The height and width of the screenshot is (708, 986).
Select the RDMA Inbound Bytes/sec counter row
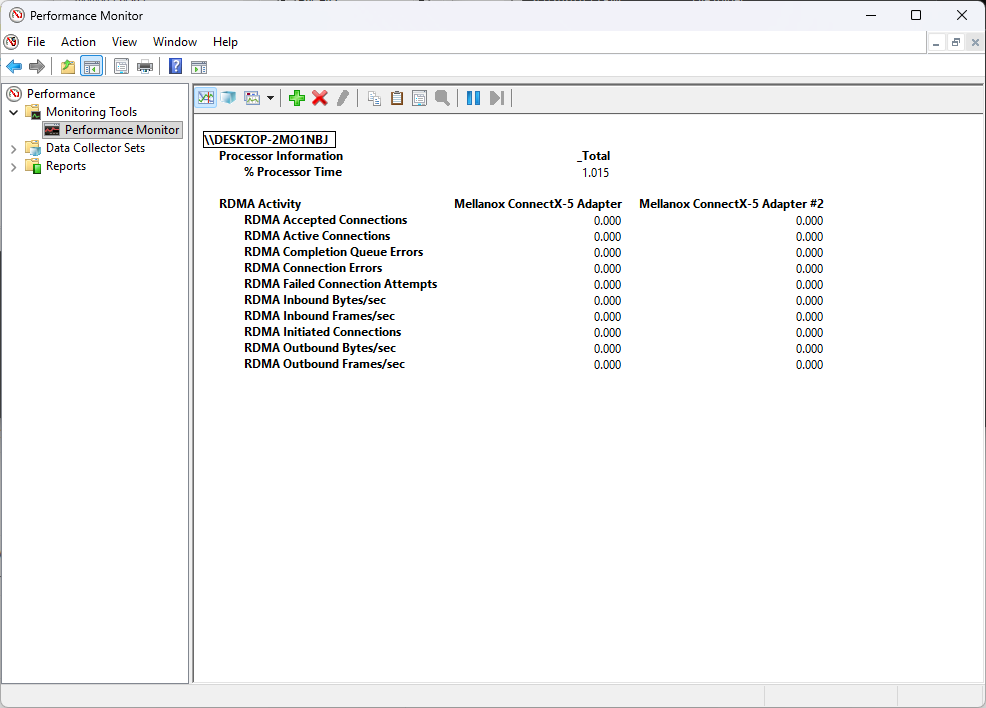pyautogui.click(x=314, y=300)
